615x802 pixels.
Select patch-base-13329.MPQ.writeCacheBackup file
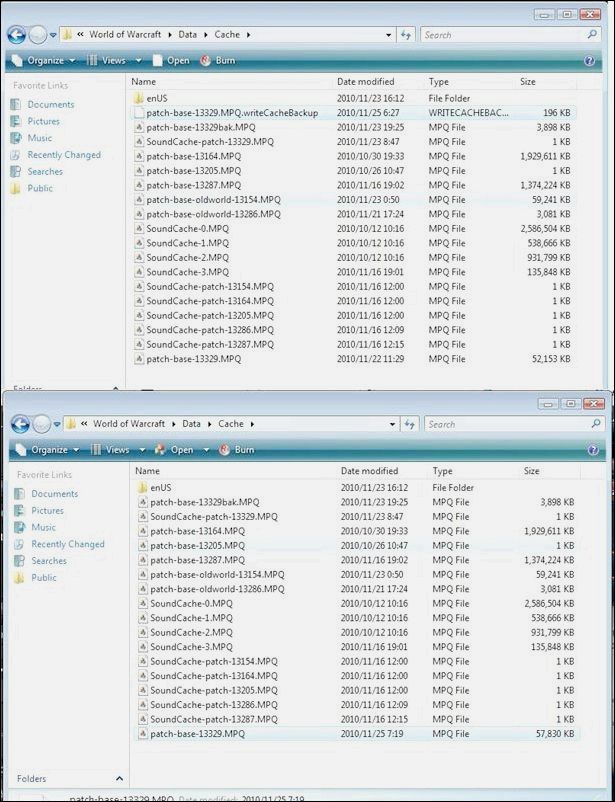pos(353,113)
